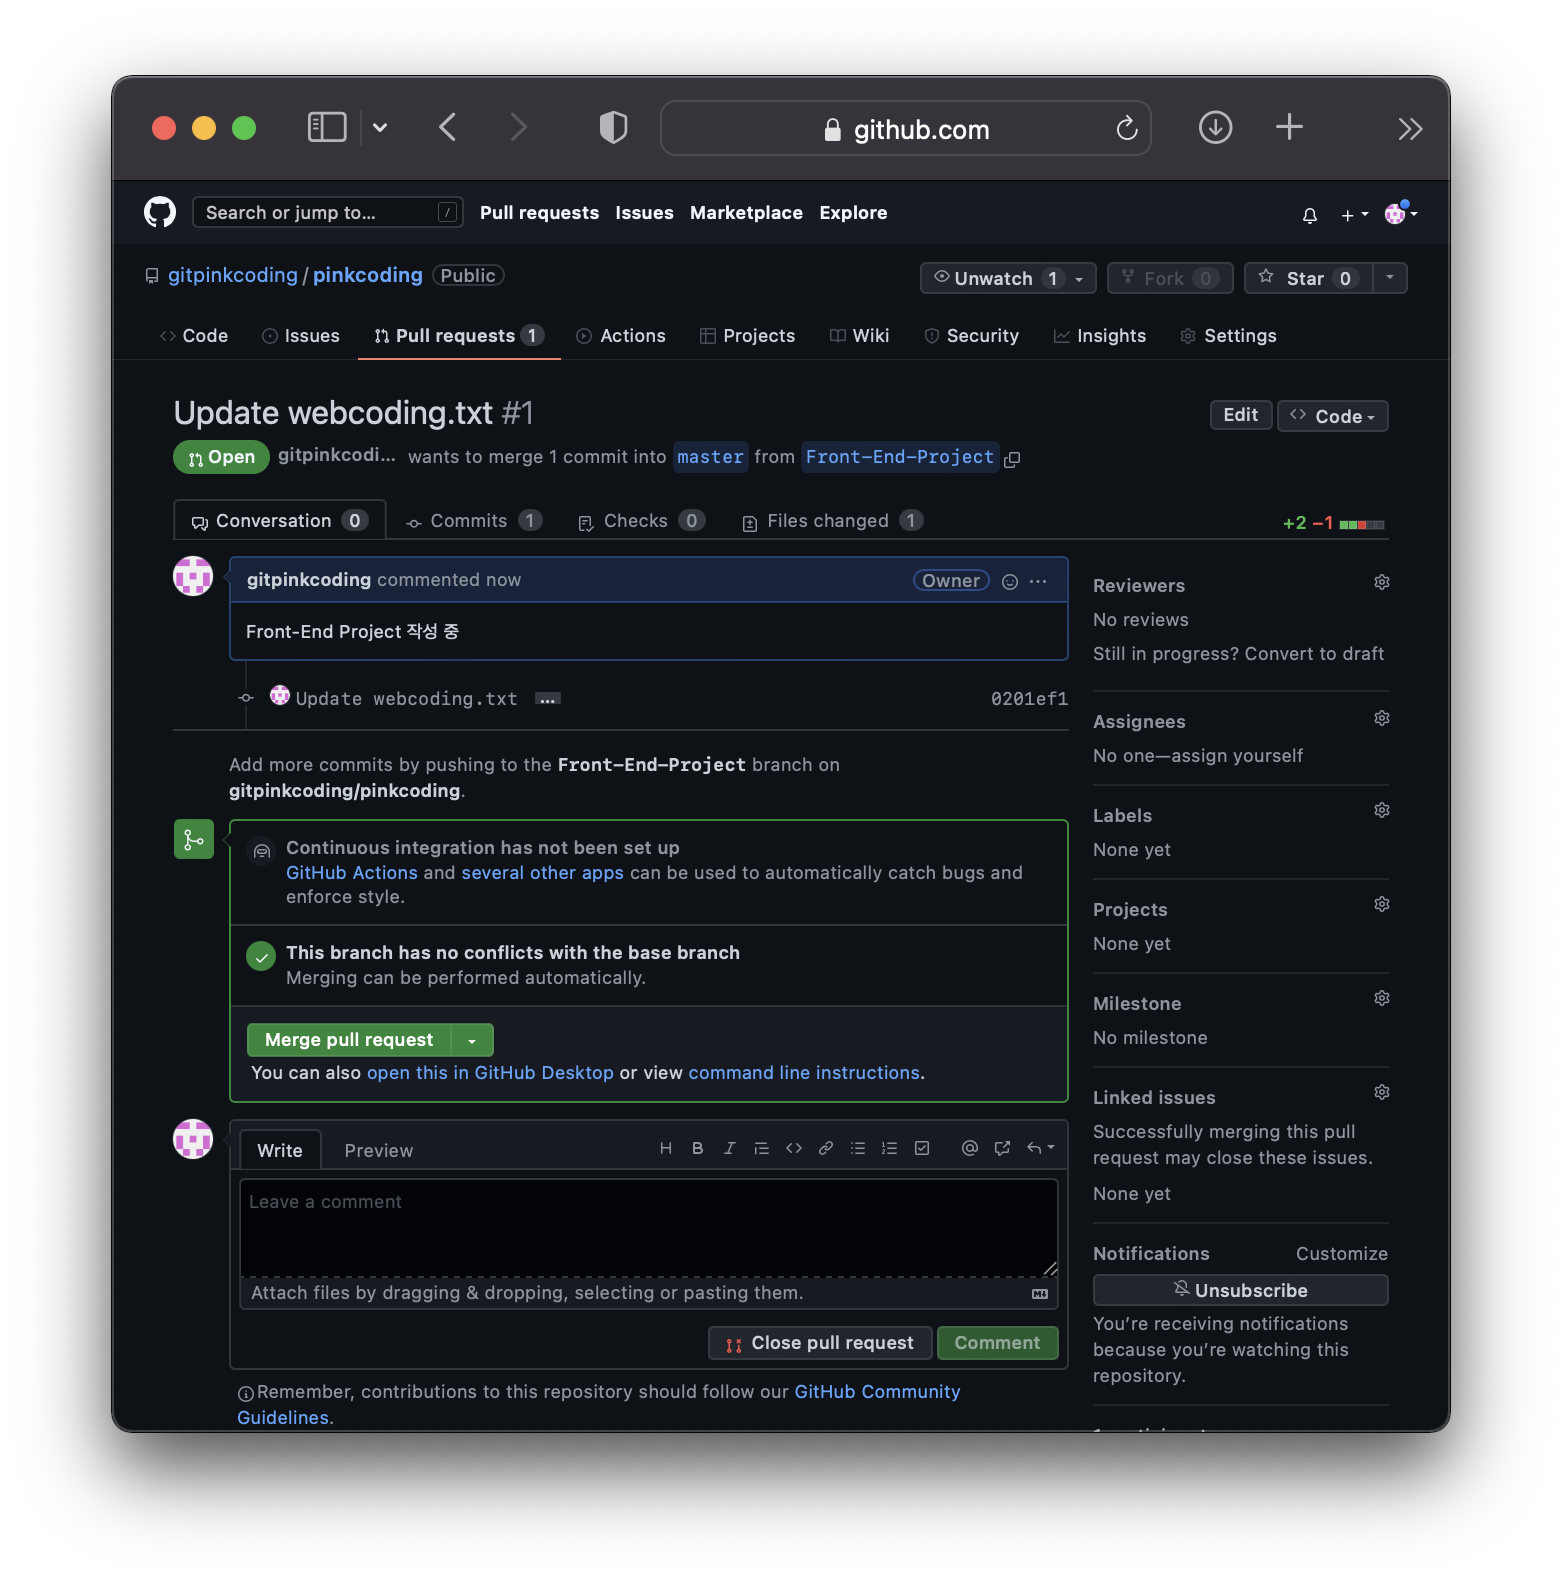
Task: Toggle the Safari sidebar
Action: click(327, 127)
